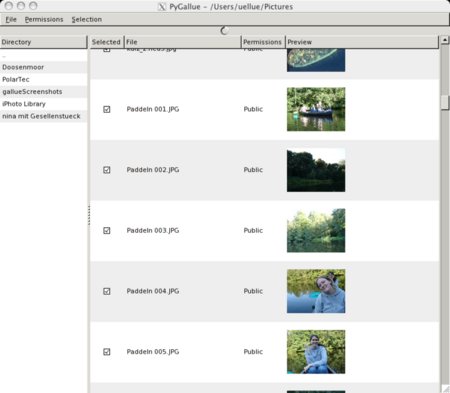Select the nina mit Gesellenstueck directory
Viewport: 450px width, 393px height.
[x=43, y=116]
